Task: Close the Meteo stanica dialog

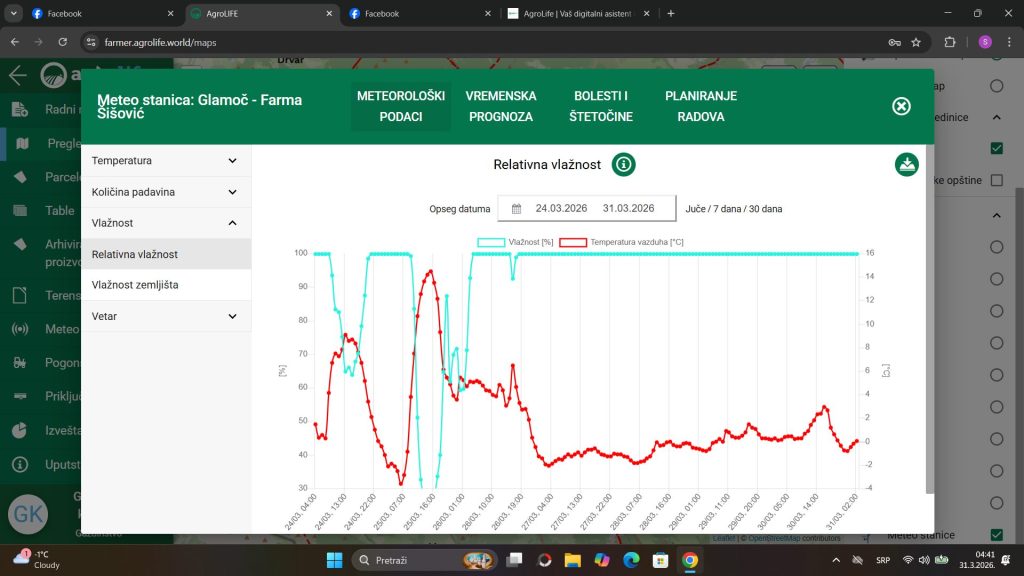Action: (901, 106)
